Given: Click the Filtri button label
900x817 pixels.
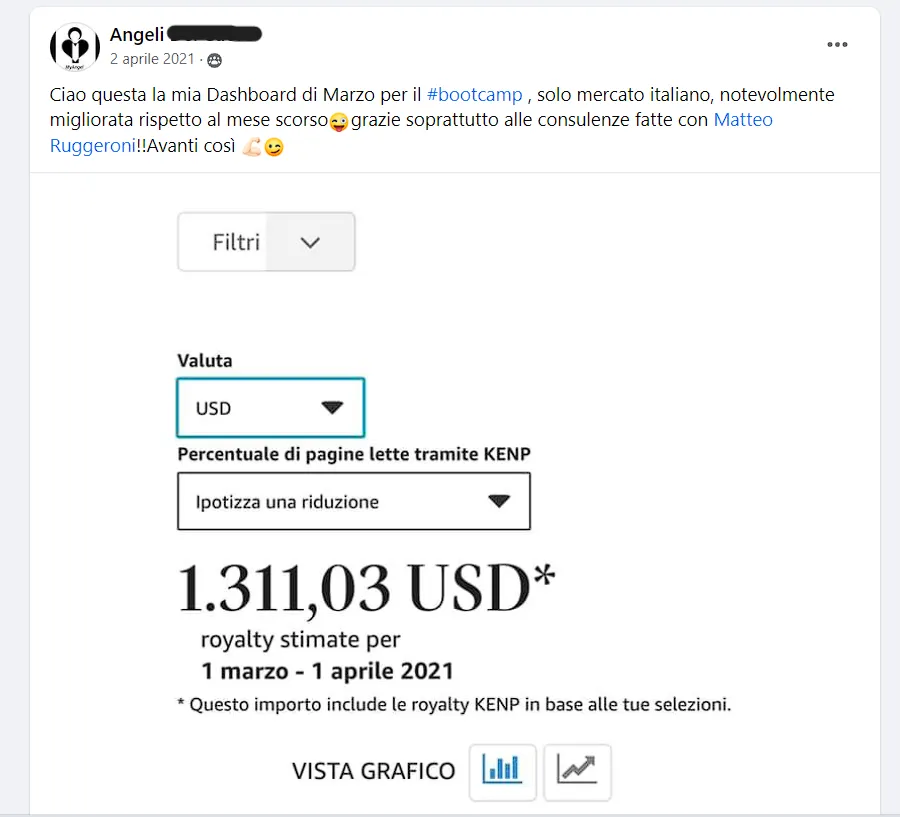Looking at the screenshot, I should pos(236,242).
